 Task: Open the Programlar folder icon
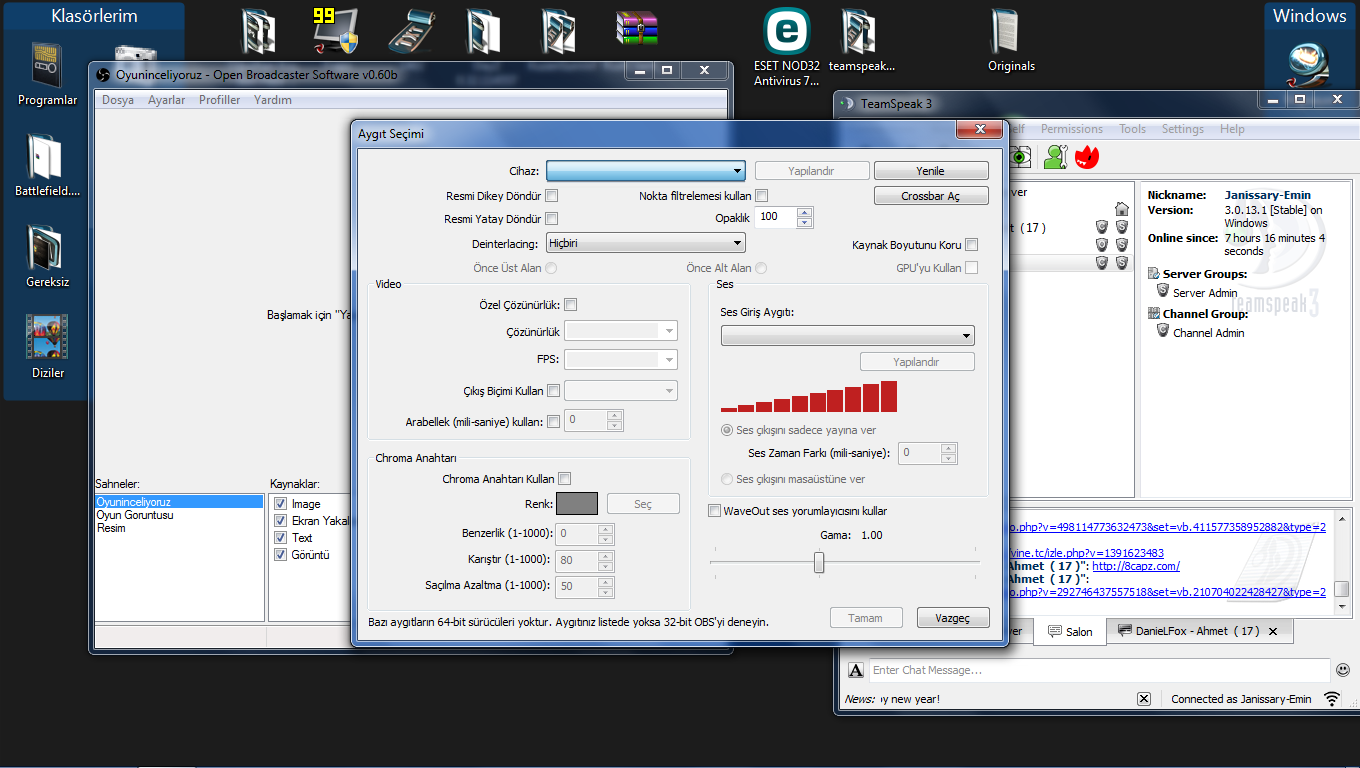coord(47,66)
